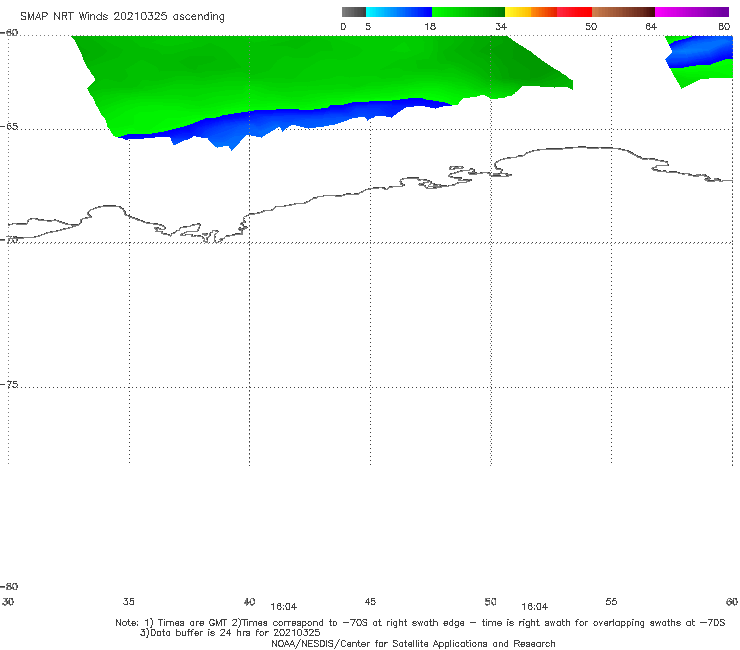Click the '16:04' swath time beside longitude 40
This screenshot has width=740, height=650.
pos(284,607)
